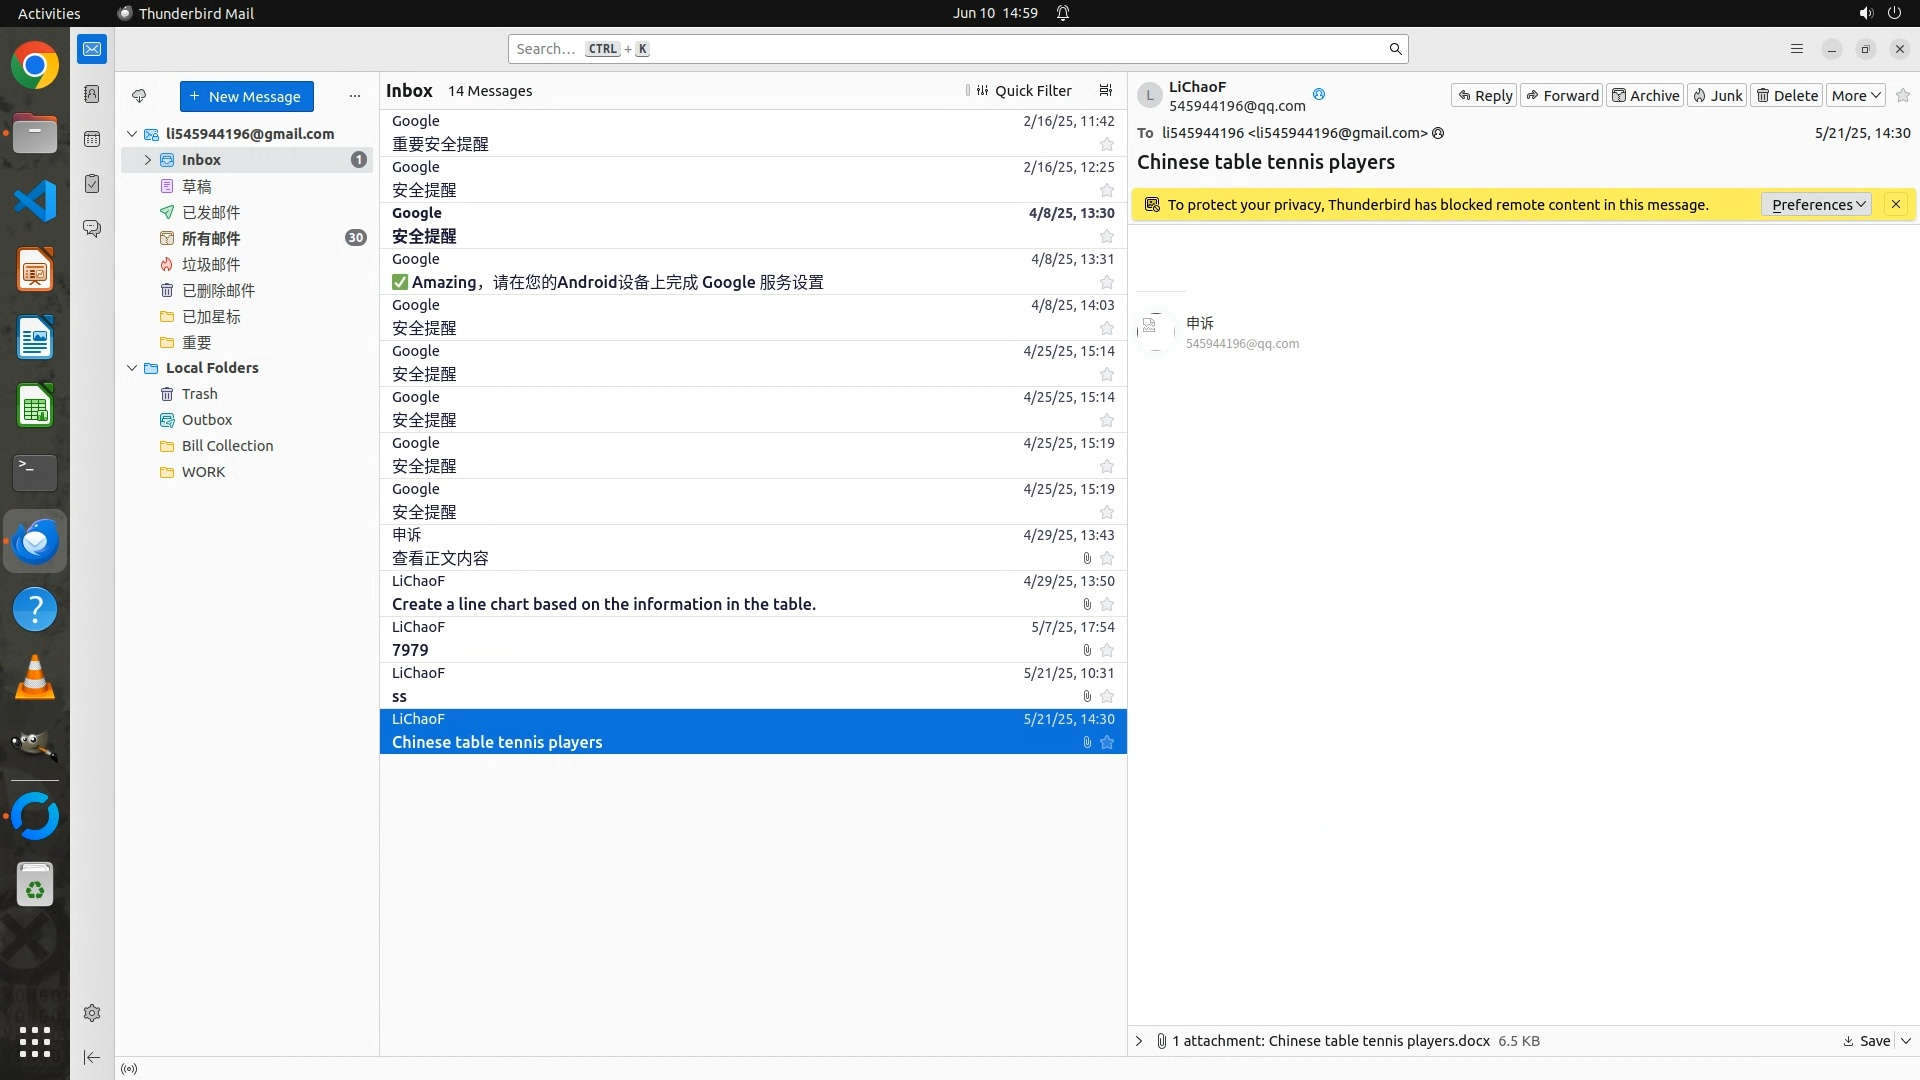Toggle star in message header
The height and width of the screenshot is (1080, 1920).
pyautogui.click(x=1903, y=96)
